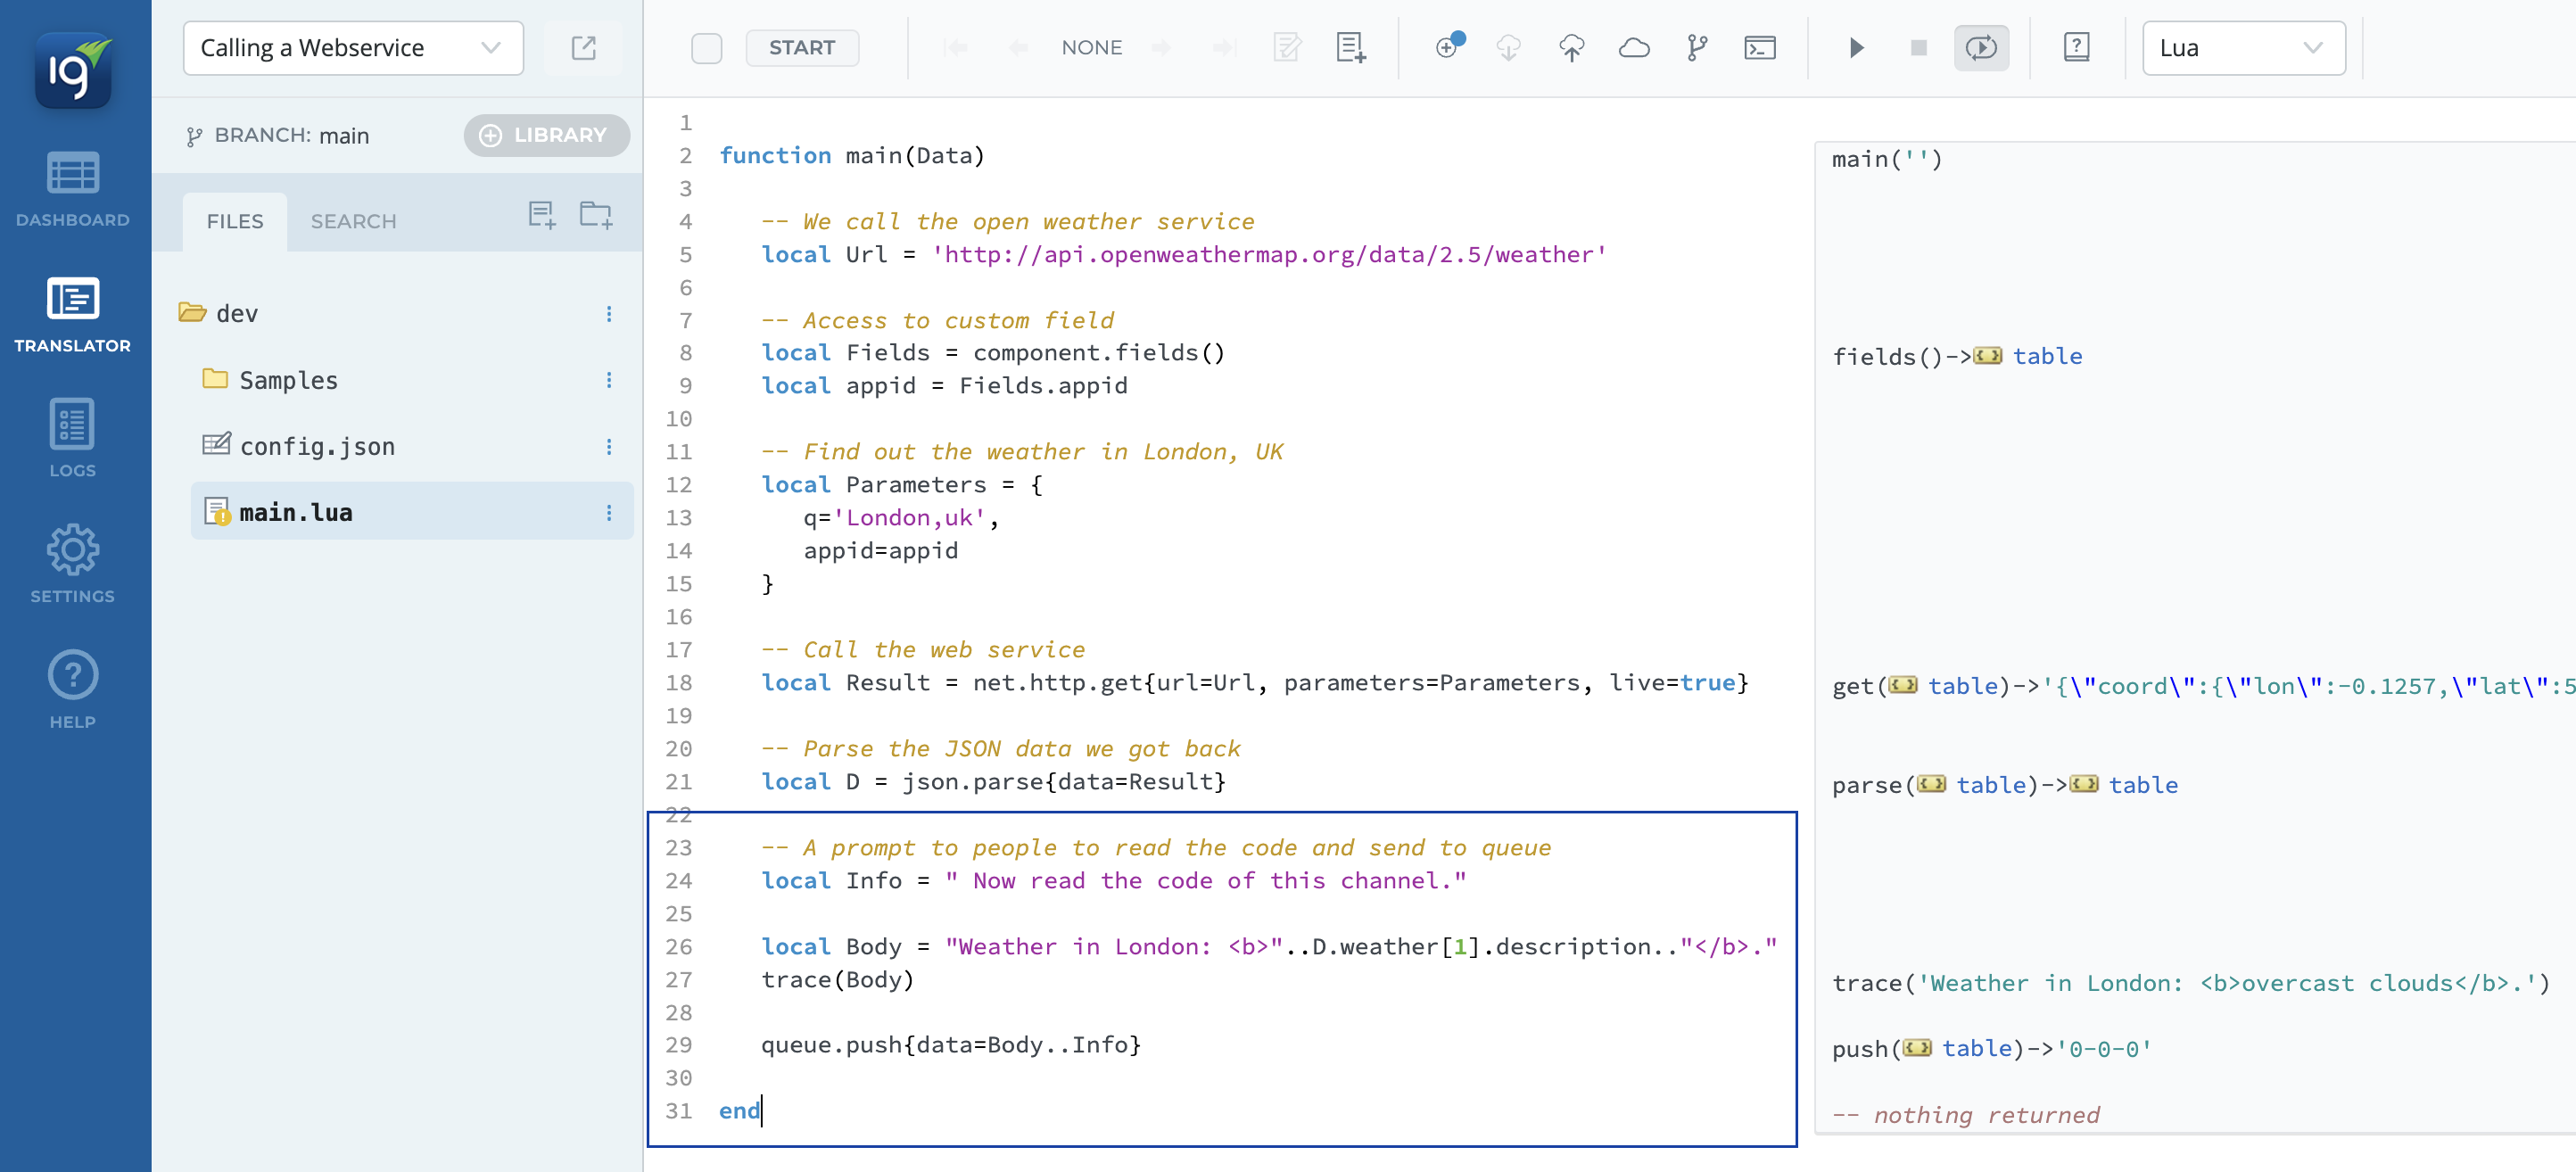This screenshot has height=1172, width=2576.
Task: Go to the Logs section
Action: (x=72, y=439)
